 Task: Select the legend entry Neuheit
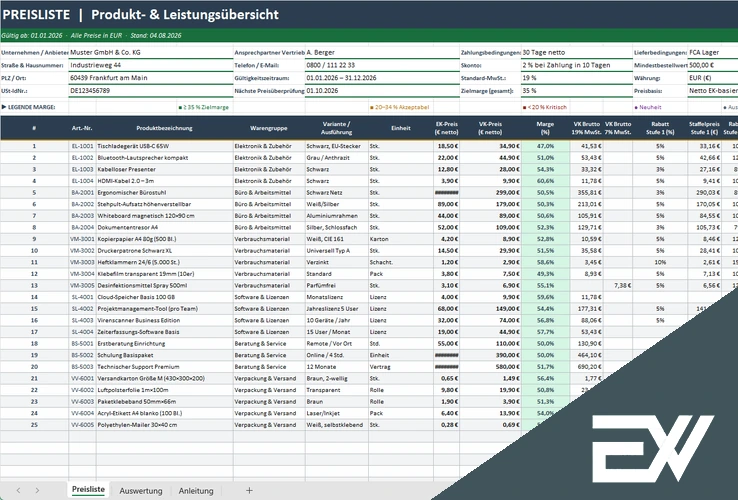(648, 107)
